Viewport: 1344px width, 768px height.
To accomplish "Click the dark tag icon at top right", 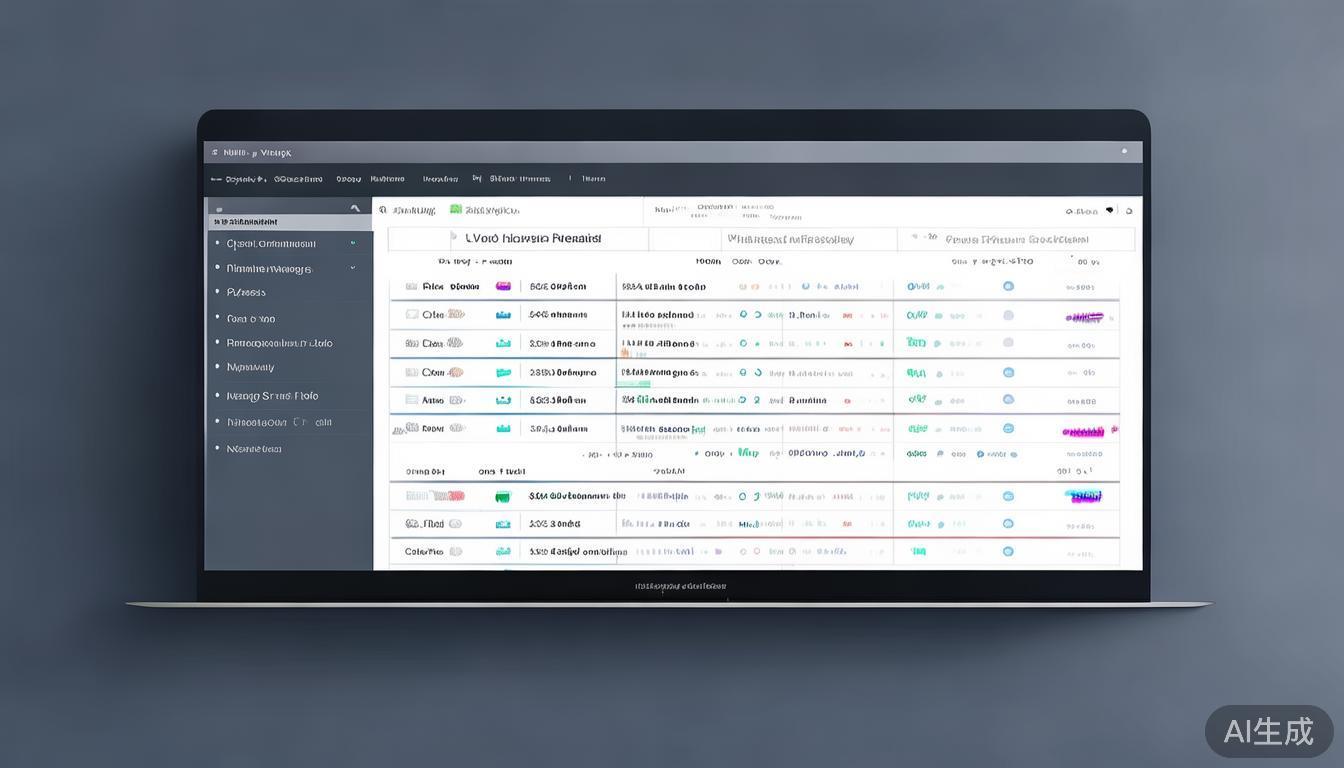I will pyautogui.click(x=1110, y=211).
